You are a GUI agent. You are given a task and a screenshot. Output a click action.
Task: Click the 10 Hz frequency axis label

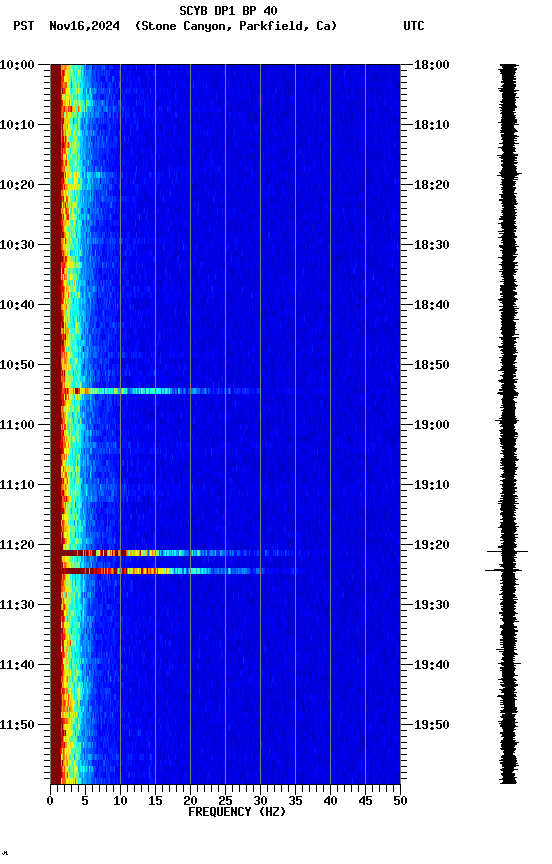(x=120, y=801)
